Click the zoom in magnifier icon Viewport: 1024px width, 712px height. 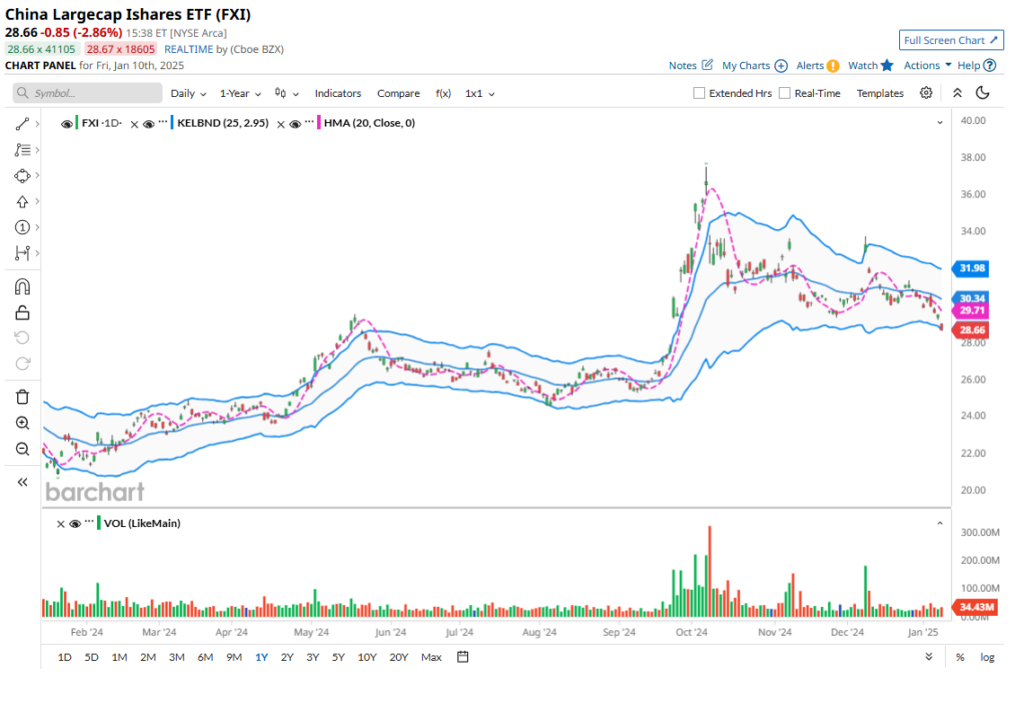pyautogui.click(x=22, y=423)
